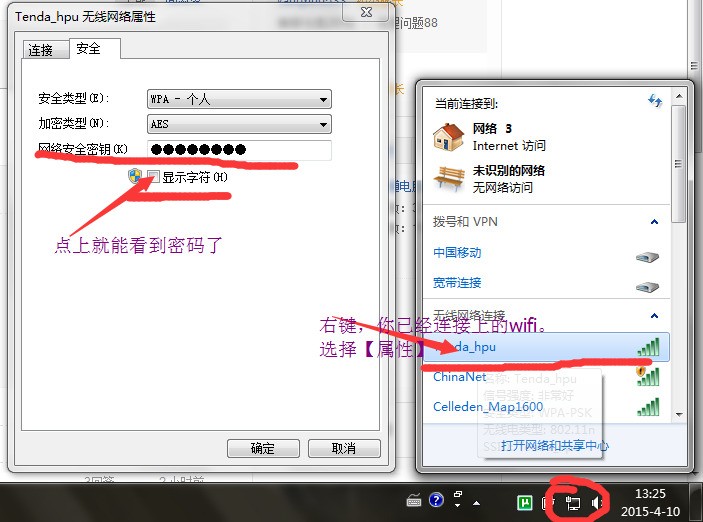Click the house icon for 网络 3
This screenshot has width=703, height=522.
448,137
